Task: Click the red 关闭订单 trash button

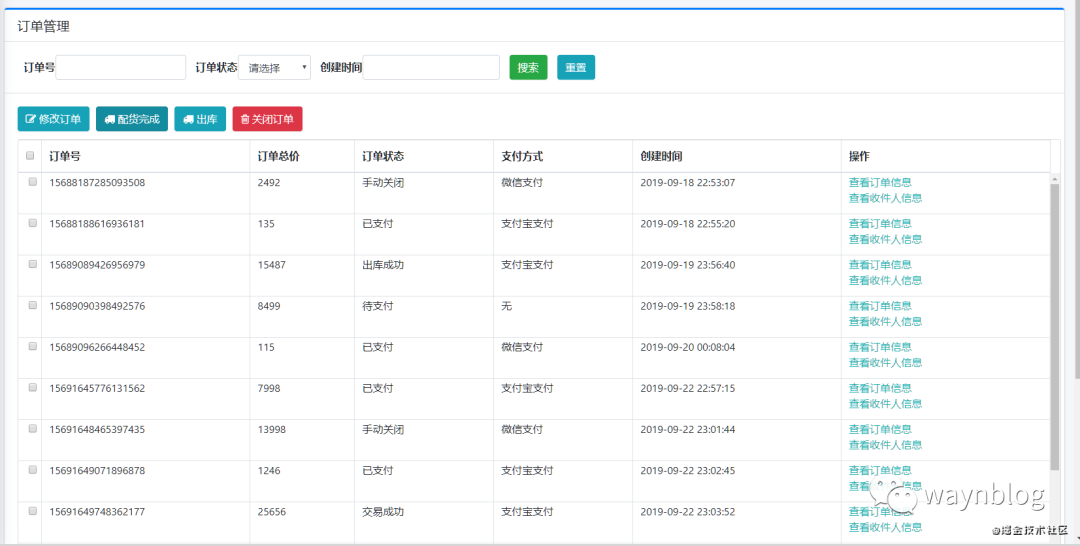Action: pyautogui.click(x=267, y=119)
